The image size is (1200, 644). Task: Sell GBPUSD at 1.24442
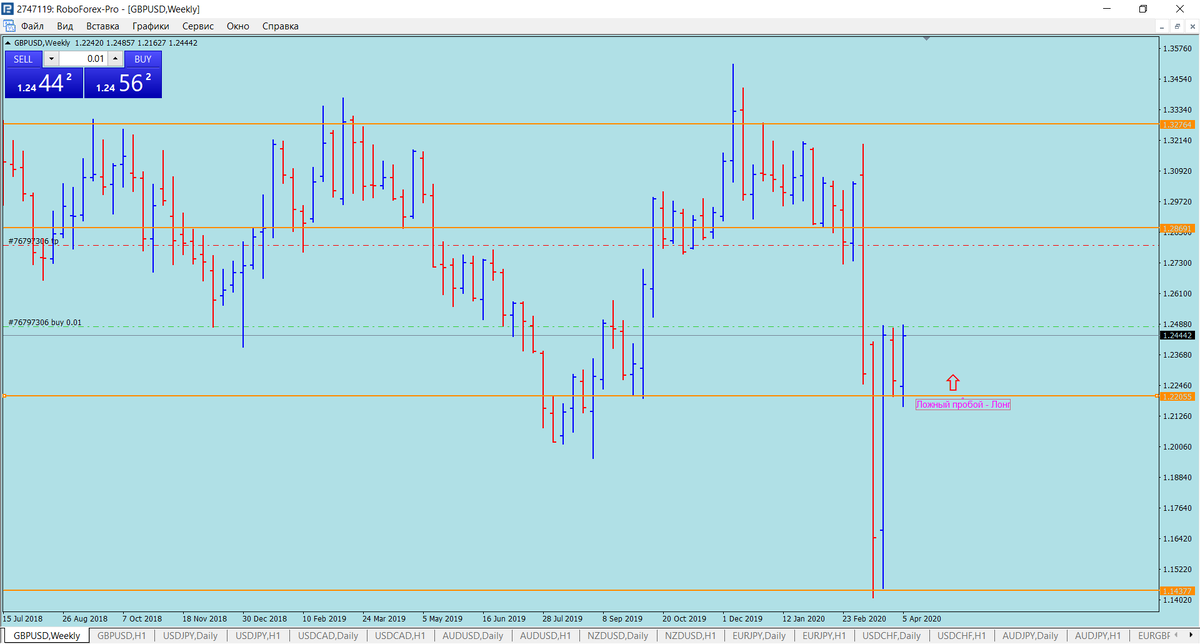[x=44, y=82]
